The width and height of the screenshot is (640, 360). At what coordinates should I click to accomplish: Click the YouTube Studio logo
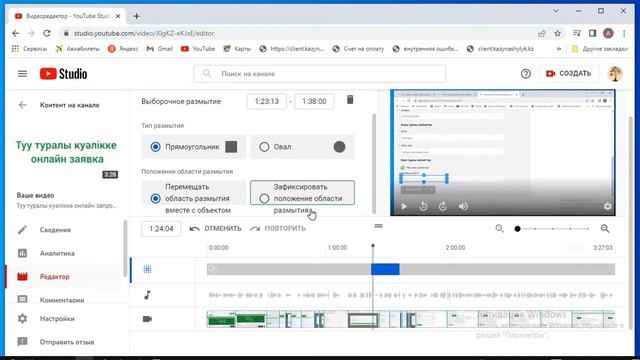63,74
